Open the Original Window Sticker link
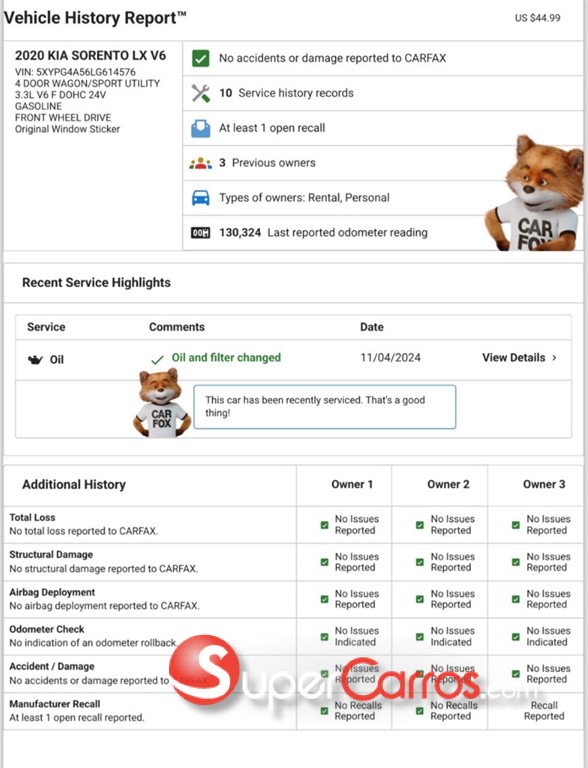Image resolution: width=588 pixels, height=768 pixels. pyautogui.click(x=67, y=129)
